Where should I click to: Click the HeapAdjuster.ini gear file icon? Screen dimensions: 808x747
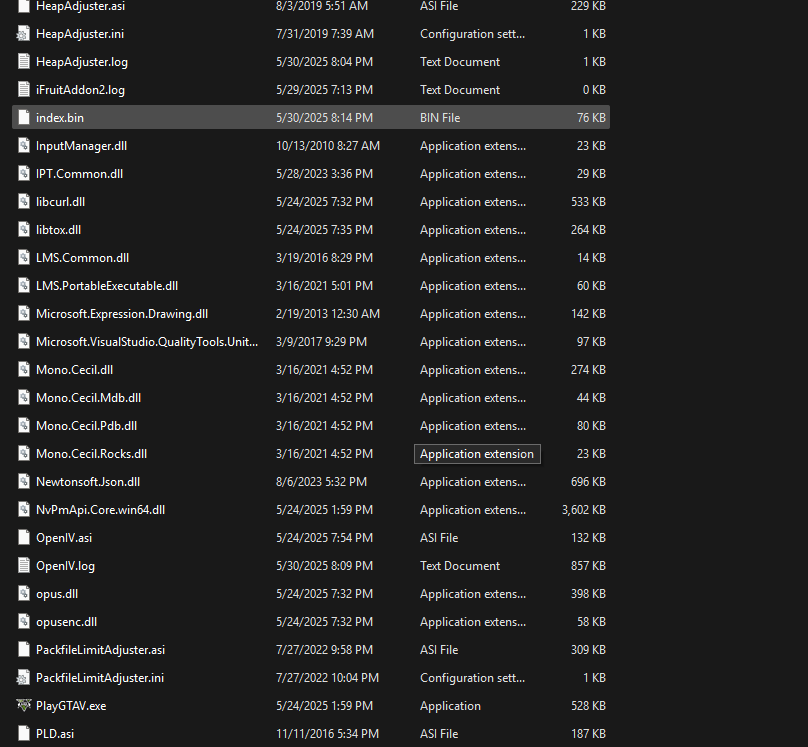click(x=24, y=33)
